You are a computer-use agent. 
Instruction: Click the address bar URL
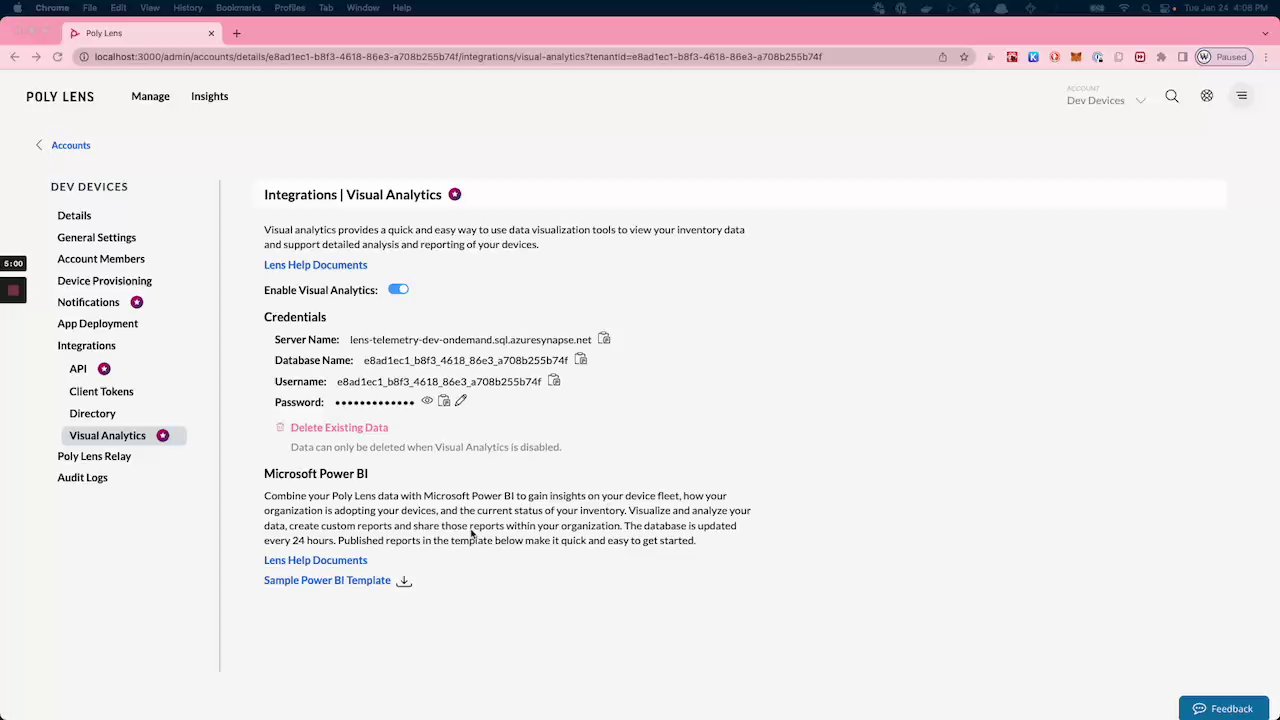(458, 57)
